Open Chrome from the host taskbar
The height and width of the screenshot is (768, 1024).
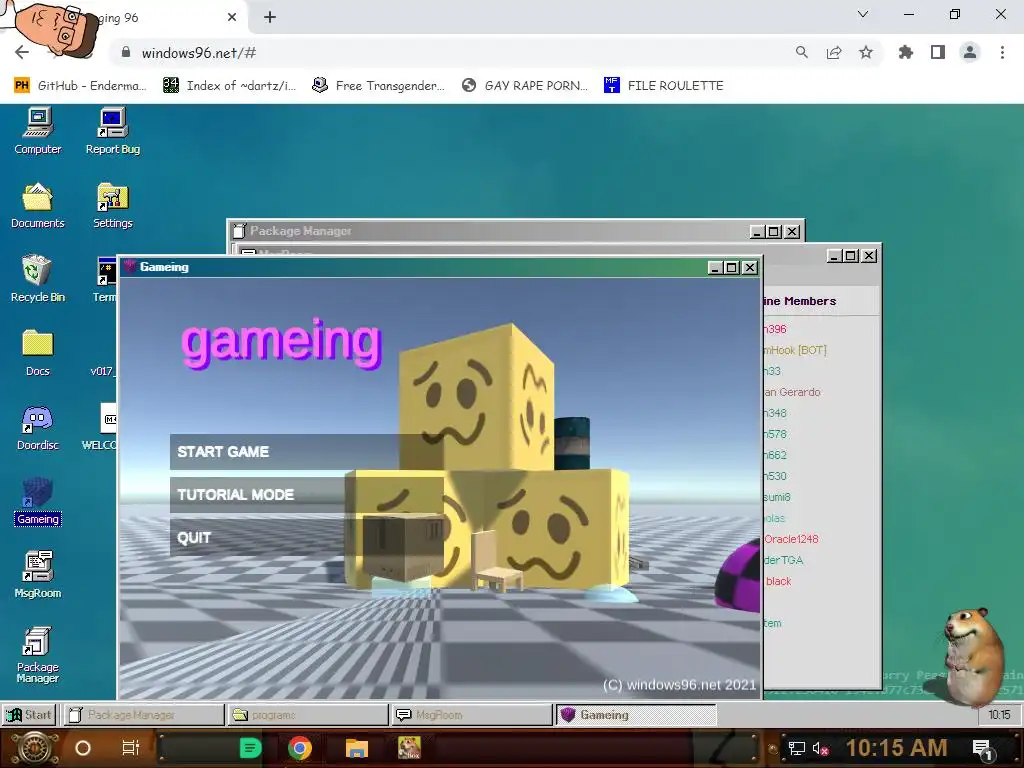[x=300, y=748]
